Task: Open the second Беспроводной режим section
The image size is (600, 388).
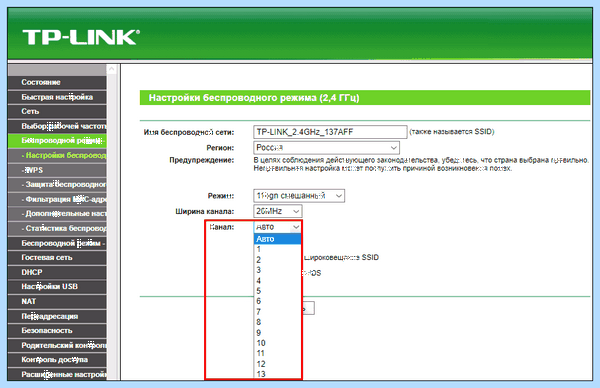Action: 57,243
